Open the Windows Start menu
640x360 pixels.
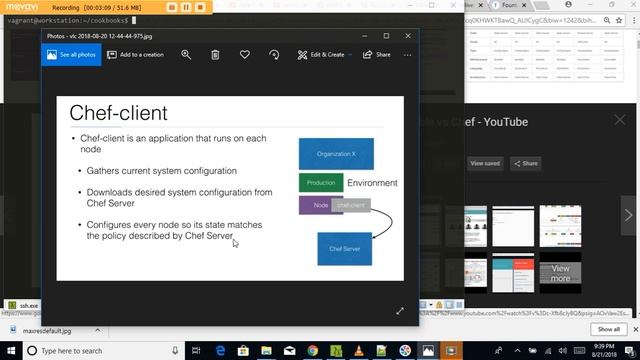click(x=11, y=351)
